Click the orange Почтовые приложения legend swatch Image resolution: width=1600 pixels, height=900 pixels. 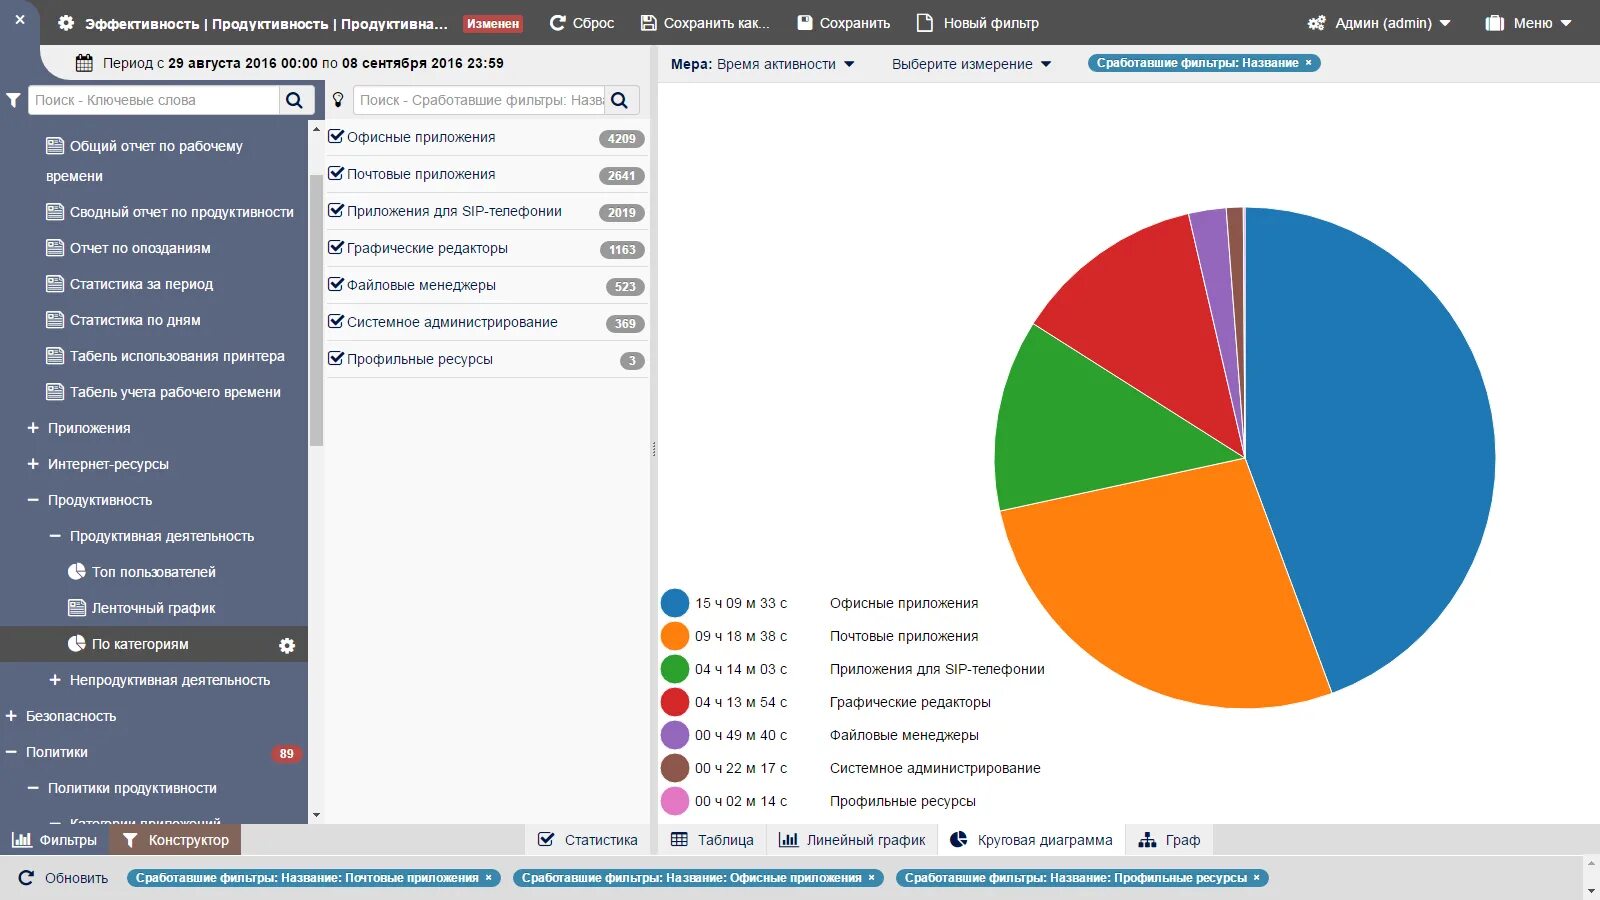point(675,636)
